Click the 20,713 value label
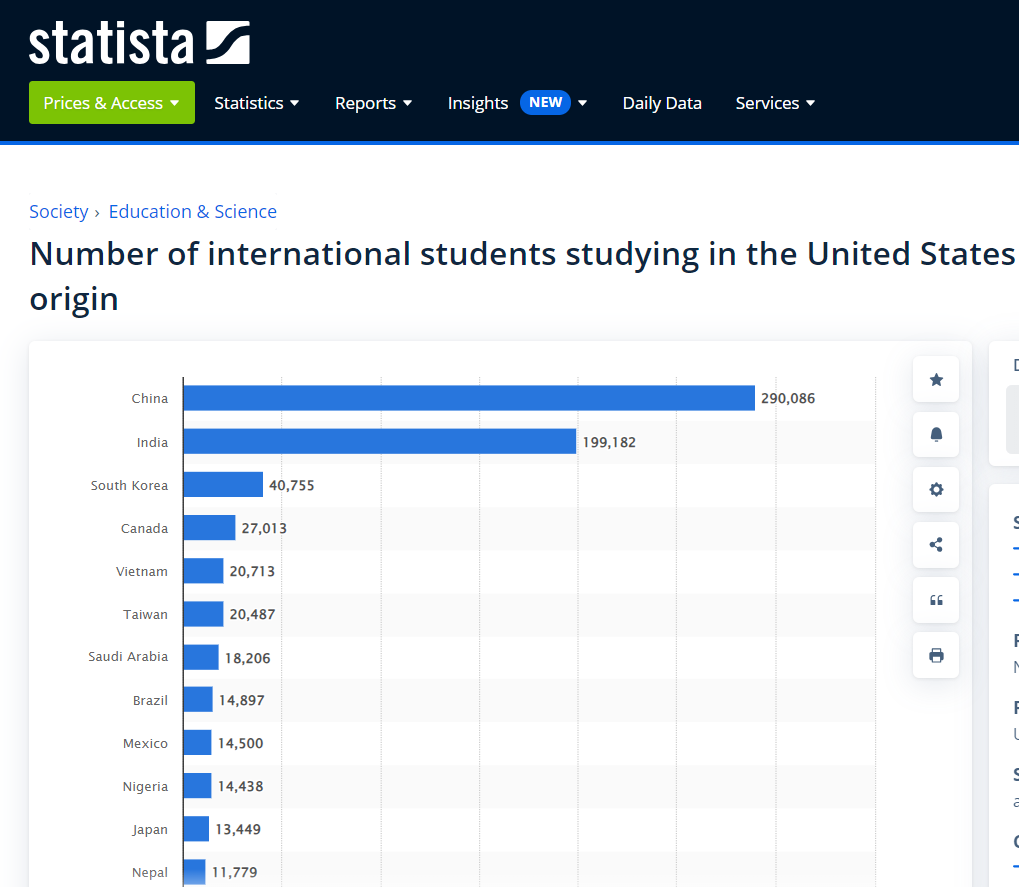Screen dimensions: 1019x887 (252, 571)
